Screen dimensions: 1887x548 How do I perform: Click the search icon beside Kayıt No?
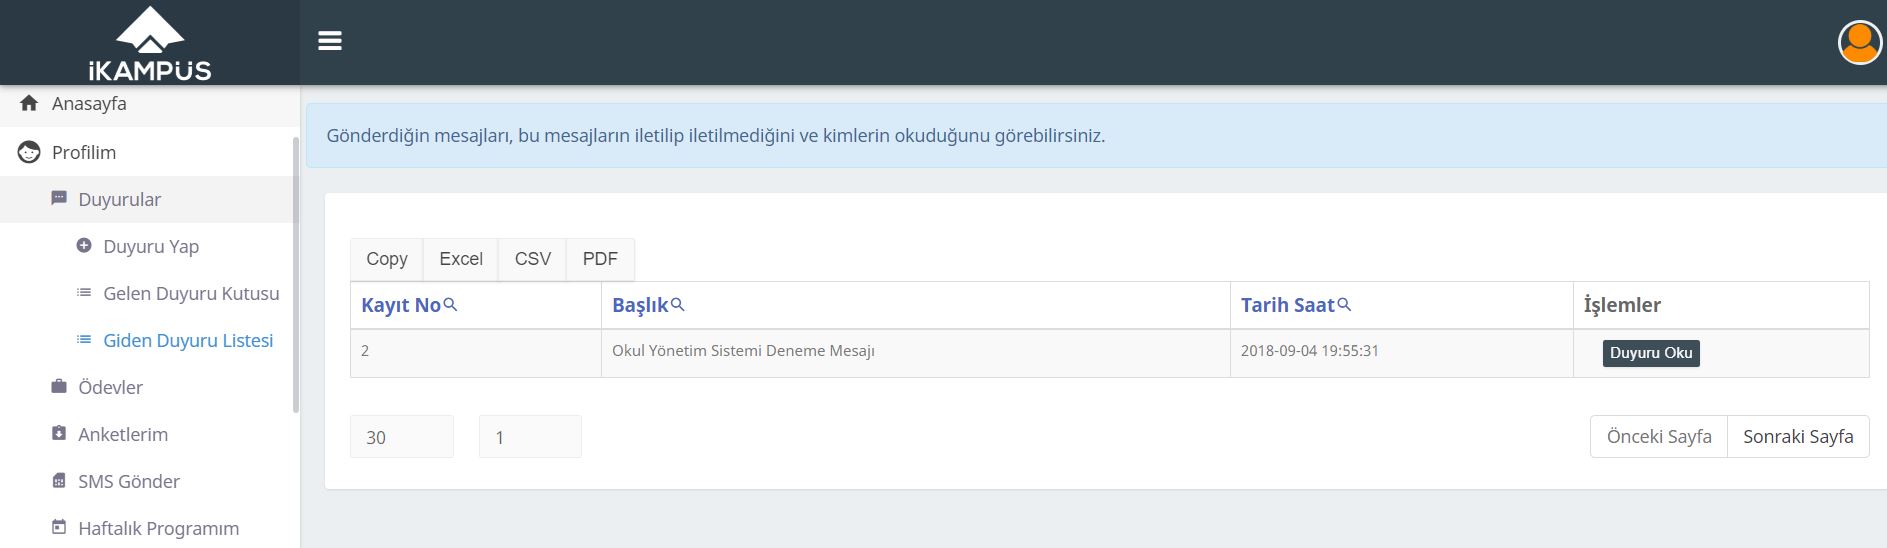click(x=450, y=304)
